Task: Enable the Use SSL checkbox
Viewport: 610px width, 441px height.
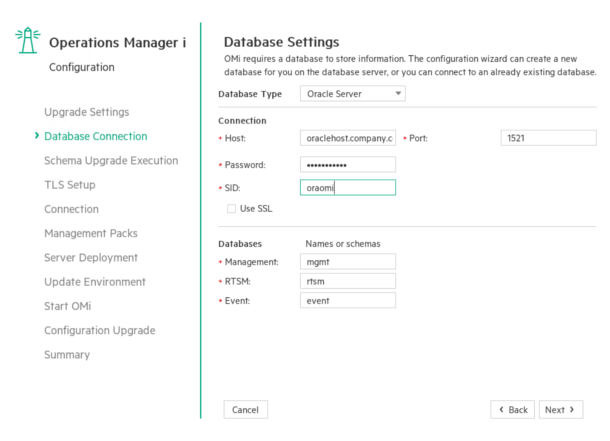Action: pos(231,209)
